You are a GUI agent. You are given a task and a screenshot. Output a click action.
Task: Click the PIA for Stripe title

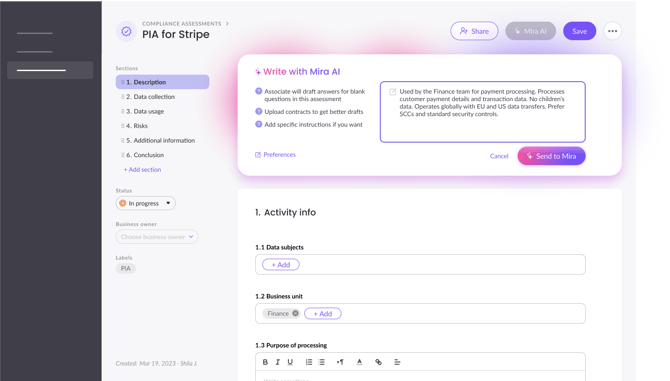coord(176,35)
